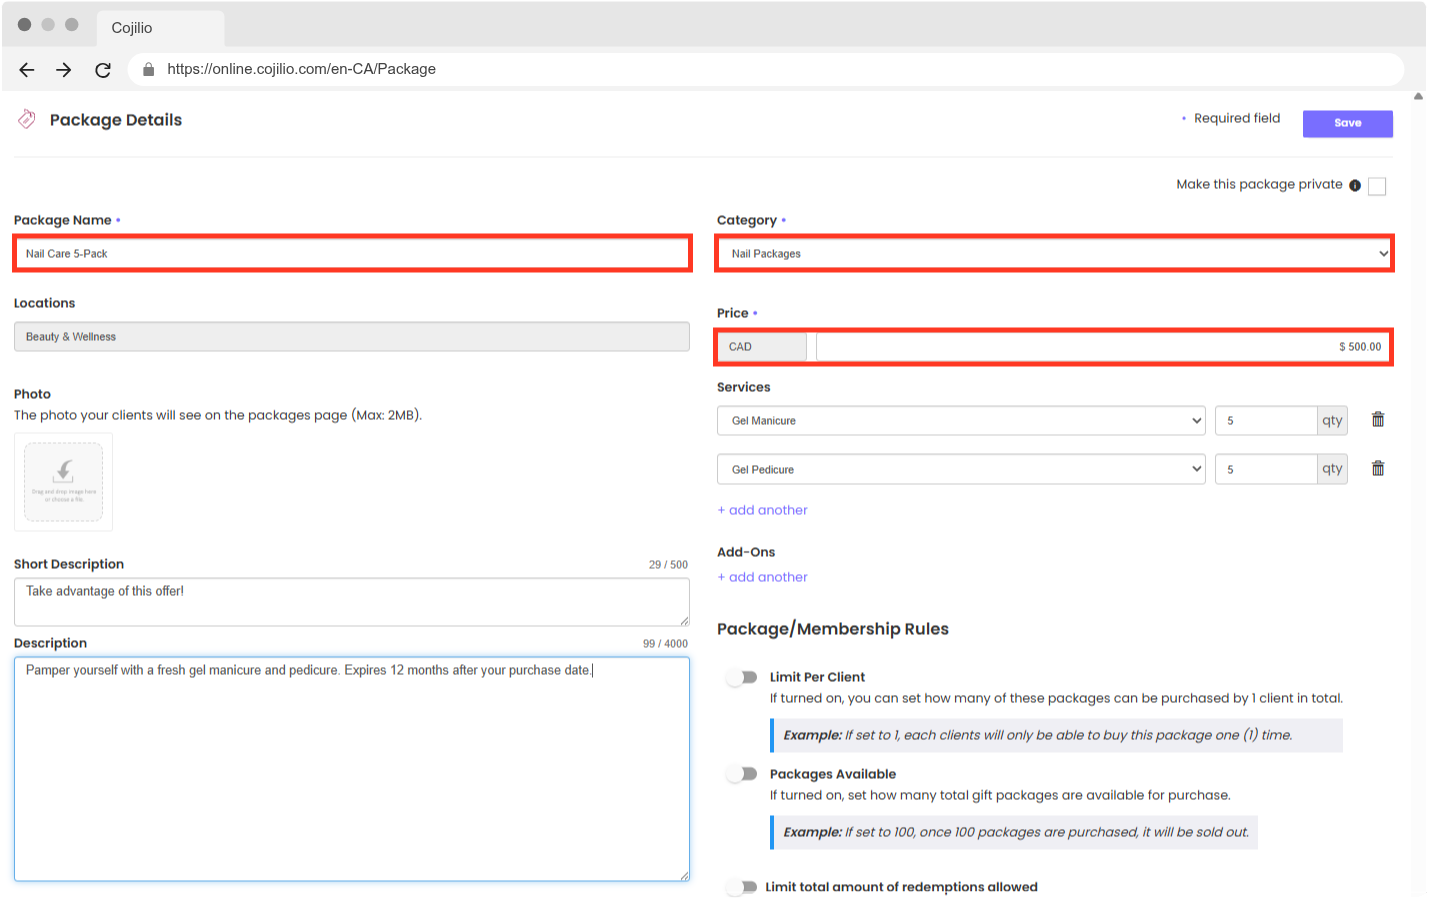This screenshot has width=1435, height=898.
Task: Reload the page with refresh icon
Action: (102, 69)
